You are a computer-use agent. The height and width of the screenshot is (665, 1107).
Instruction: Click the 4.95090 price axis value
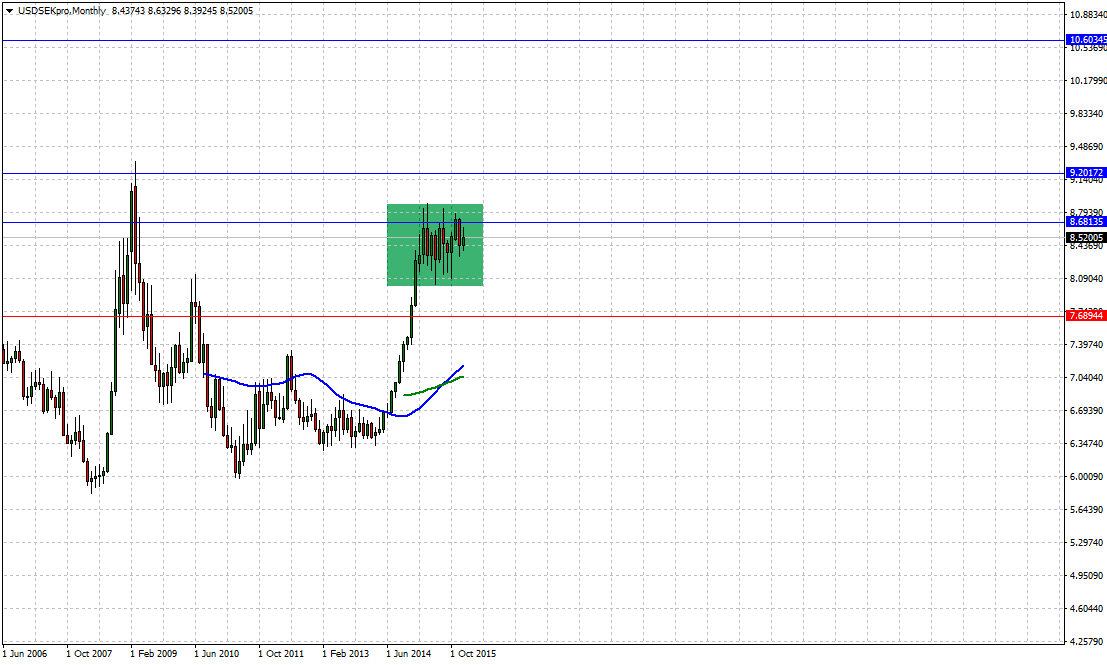[1087, 576]
